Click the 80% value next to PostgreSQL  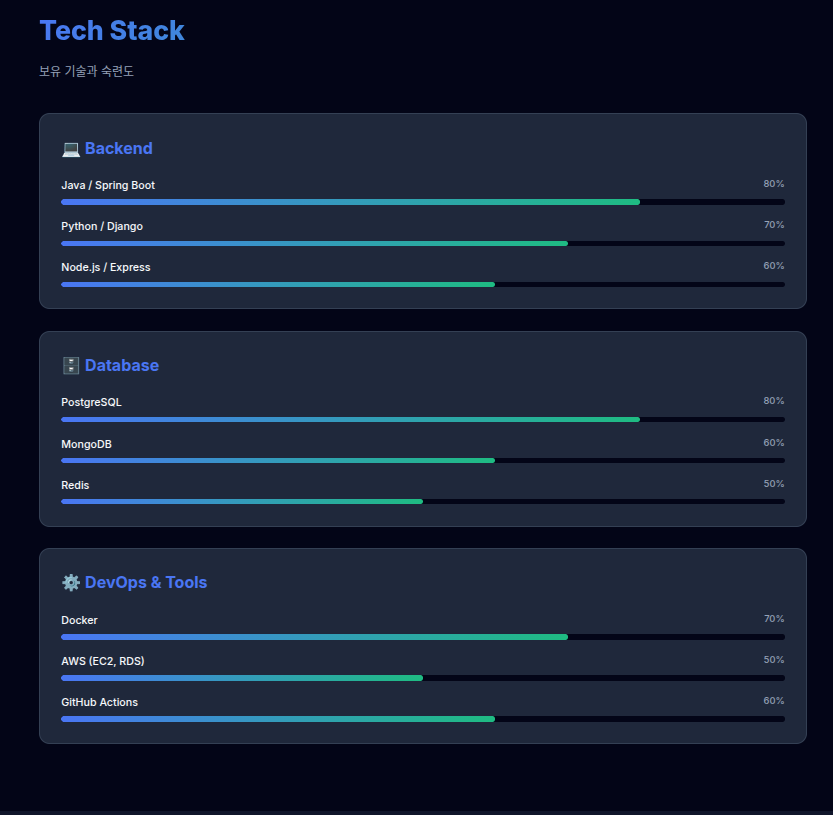[x=773, y=401]
